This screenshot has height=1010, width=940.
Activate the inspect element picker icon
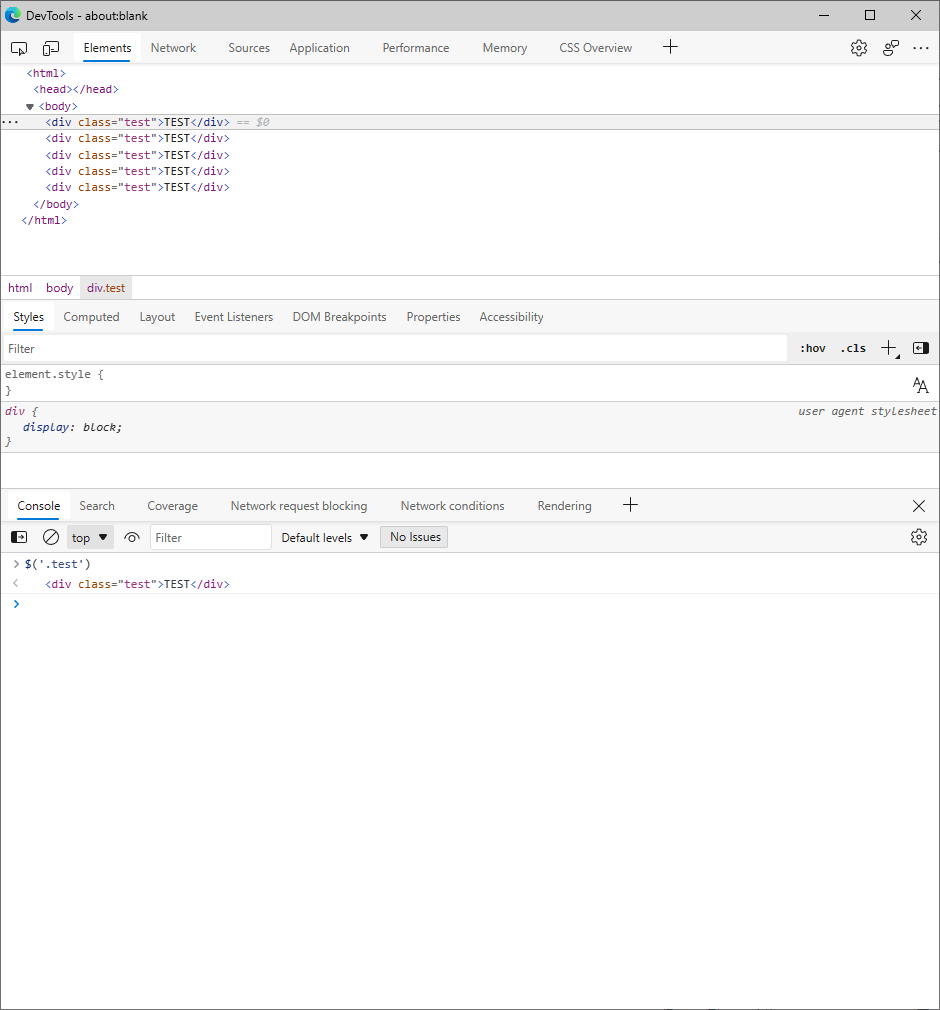19,48
